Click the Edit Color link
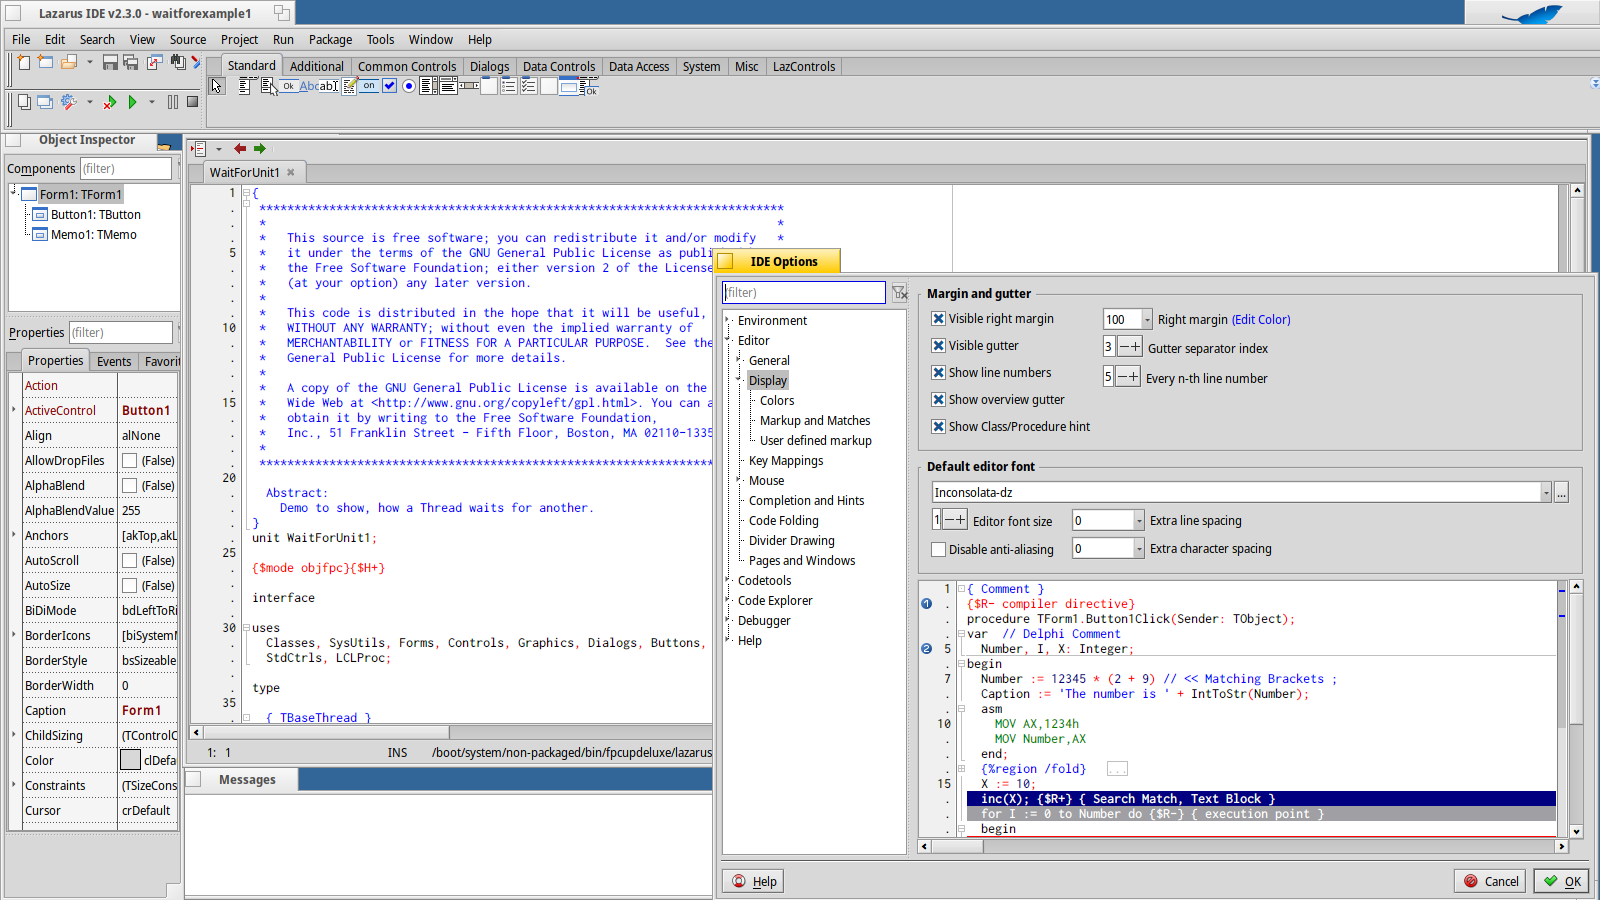Screen dimensions: 1600x900 [x=1261, y=320]
